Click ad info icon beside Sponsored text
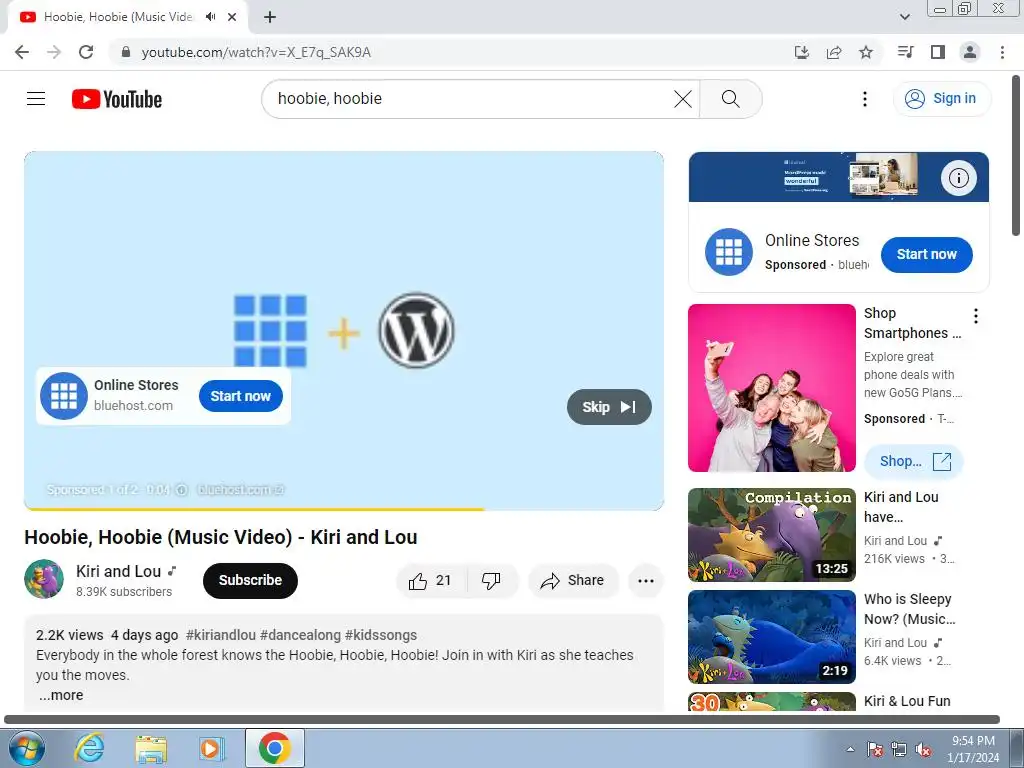Viewport: 1024px width, 768px height. [x=182, y=490]
